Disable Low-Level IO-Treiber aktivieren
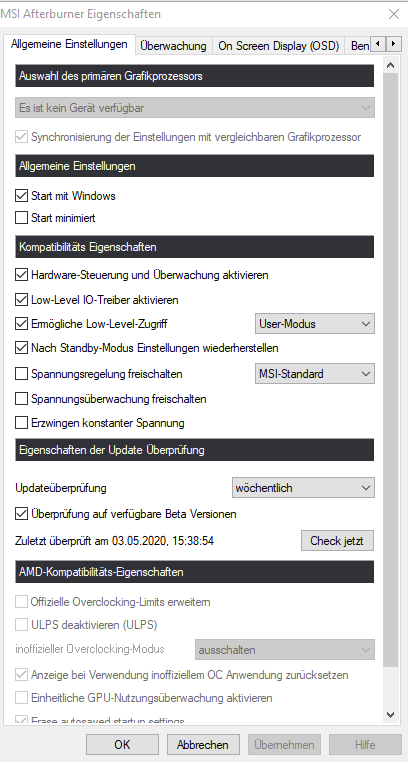The height and width of the screenshot is (762, 408). [21, 300]
